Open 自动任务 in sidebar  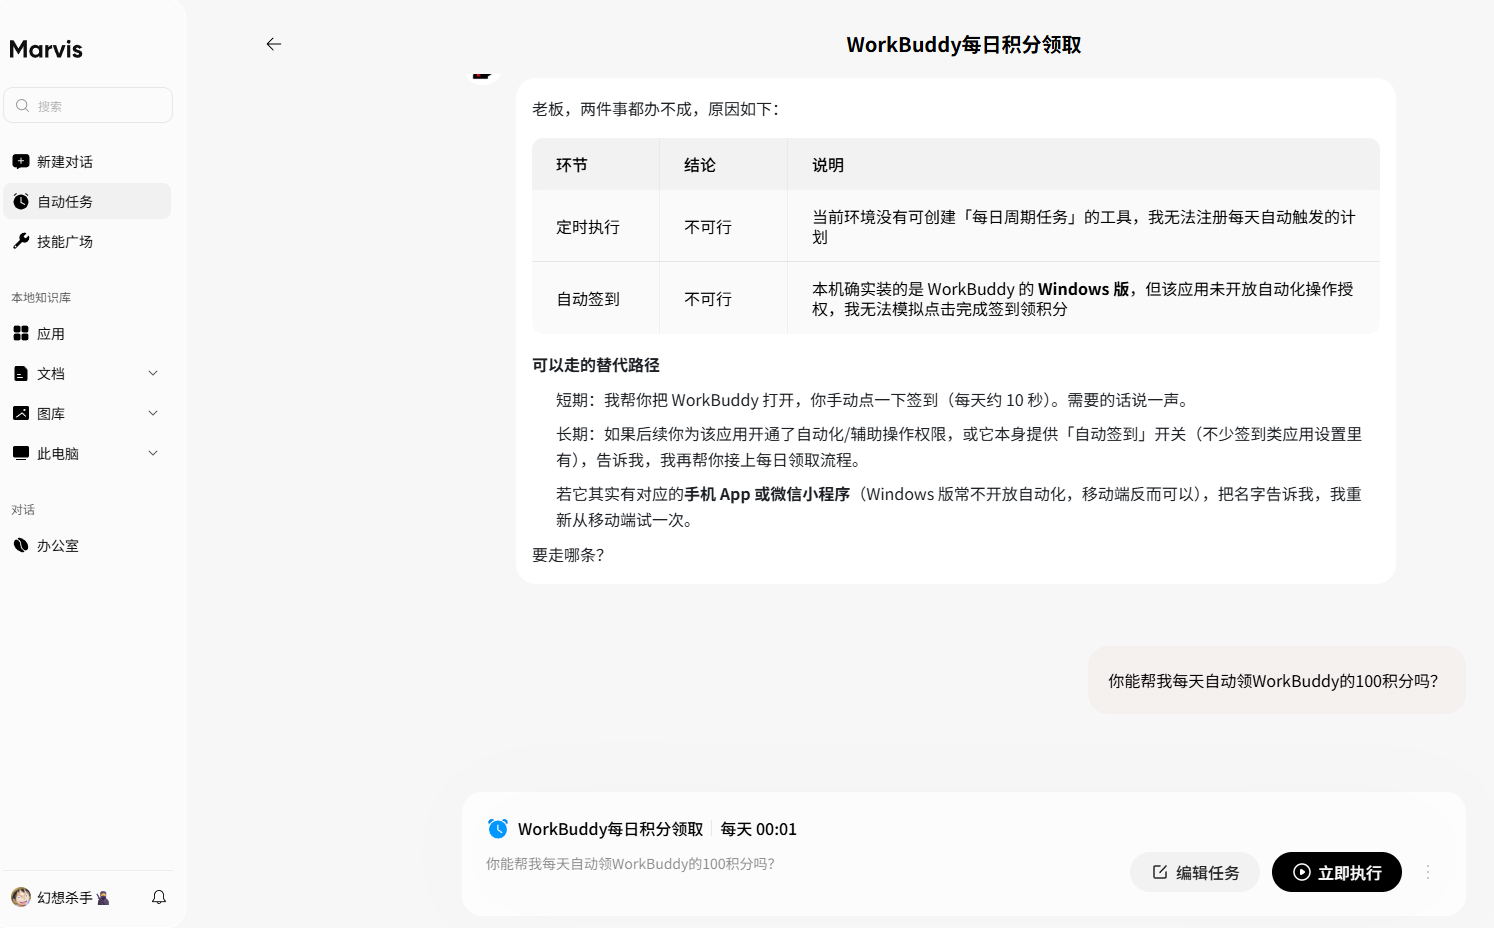(x=87, y=201)
